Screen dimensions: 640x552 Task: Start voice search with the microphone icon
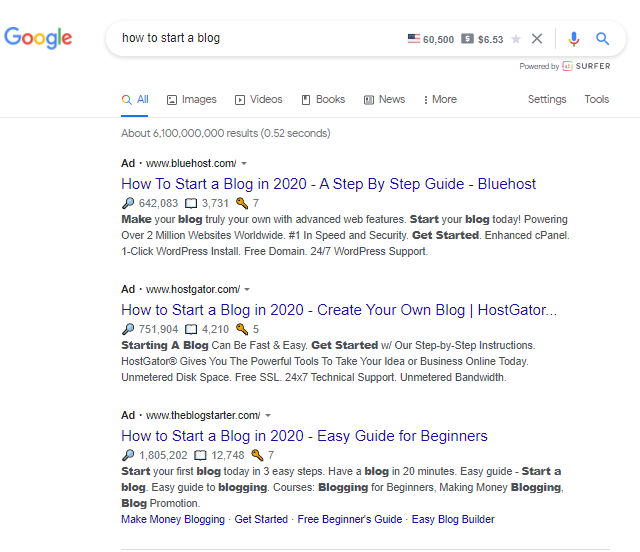[573, 39]
